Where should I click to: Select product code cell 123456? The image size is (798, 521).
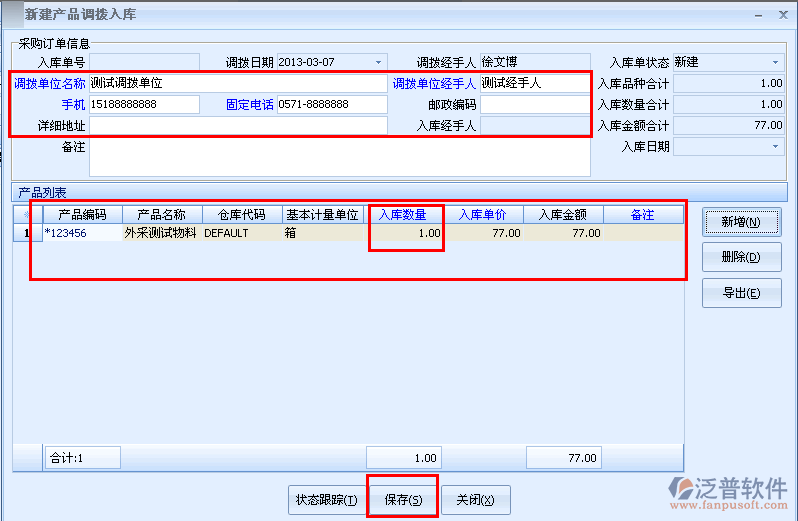82,233
